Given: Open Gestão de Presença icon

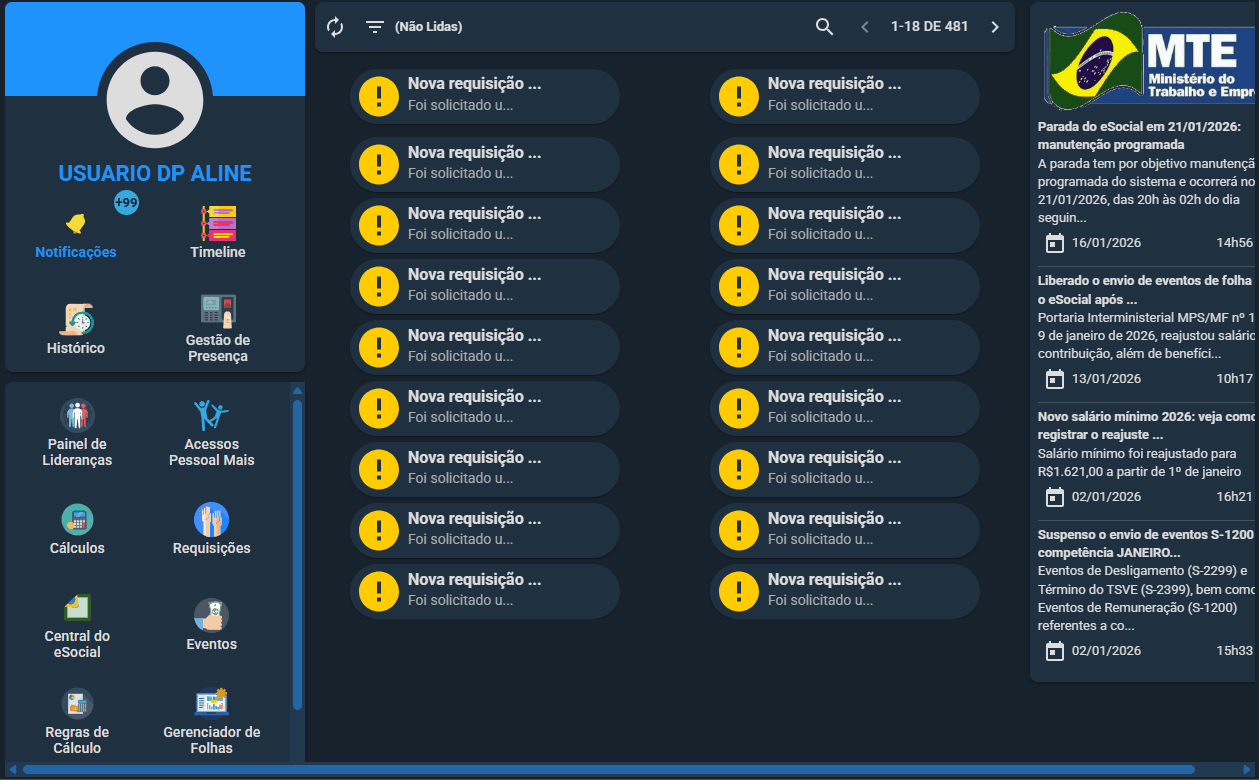Looking at the screenshot, I should tap(218, 311).
